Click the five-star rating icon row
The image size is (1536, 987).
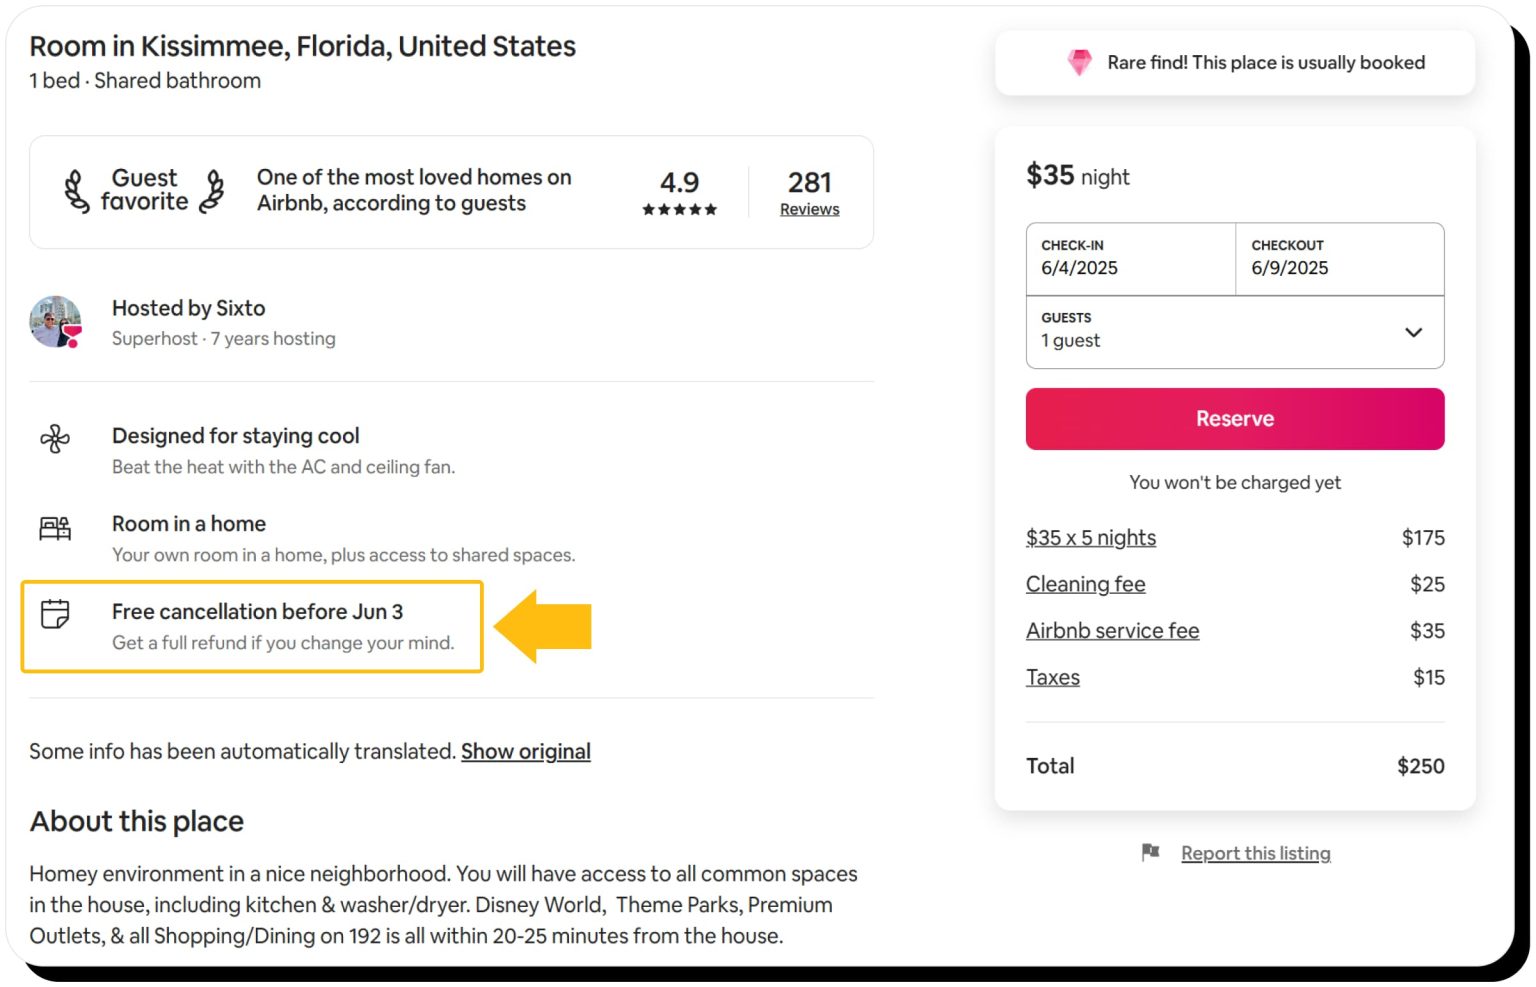[680, 210]
